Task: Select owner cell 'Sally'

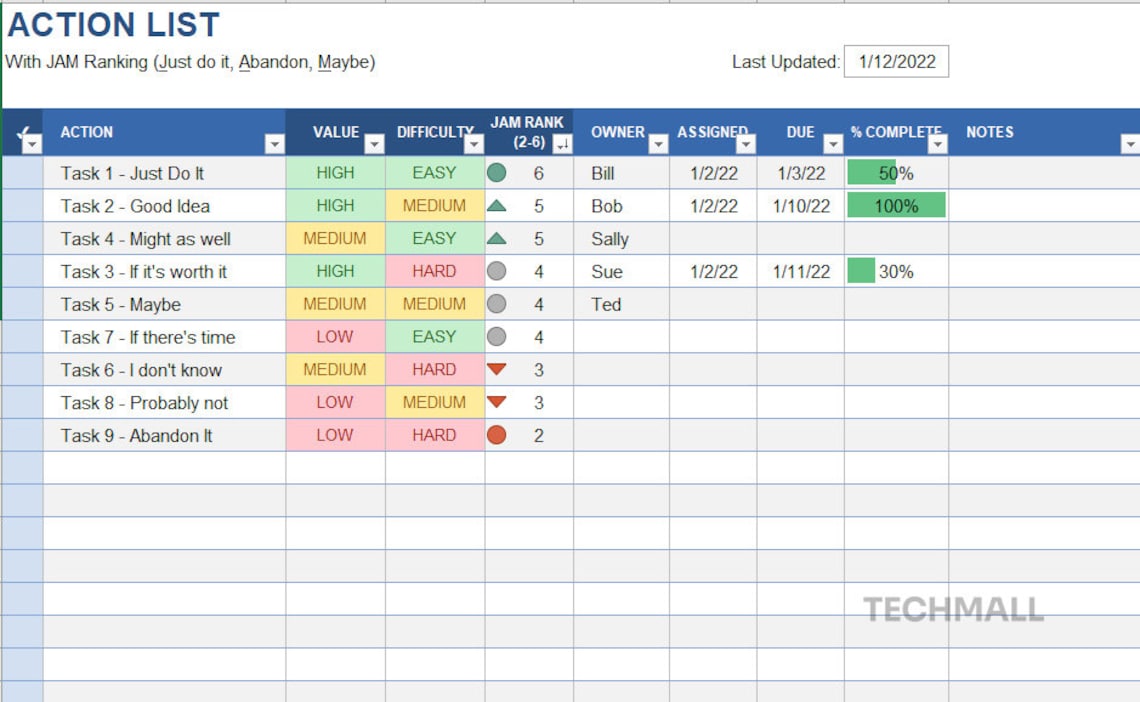Action: coord(621,238)
